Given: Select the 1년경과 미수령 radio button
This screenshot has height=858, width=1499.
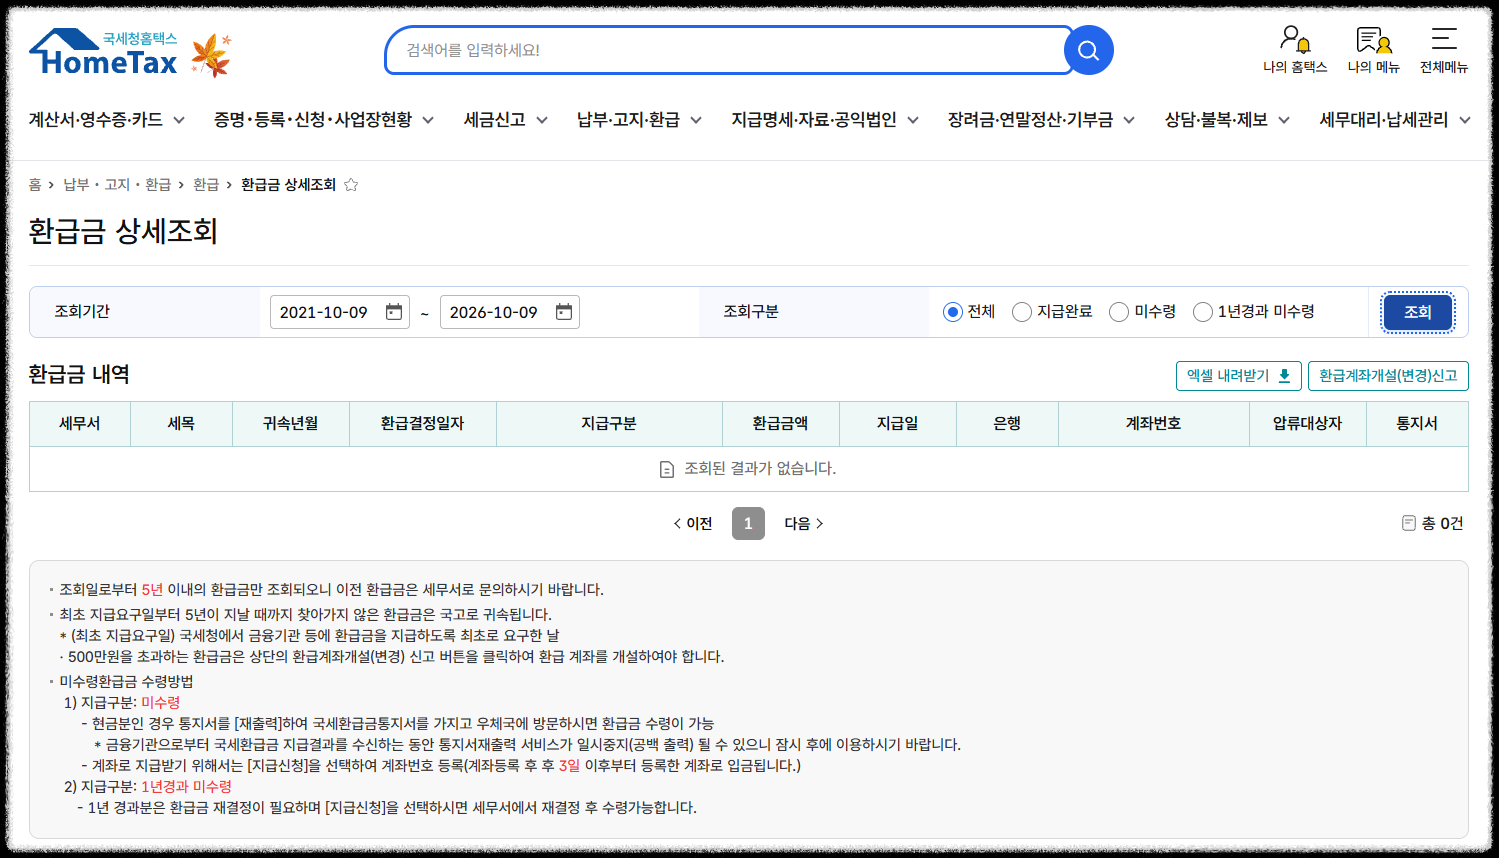Looking at the screenshot, I should click(x=1203, y=312).
